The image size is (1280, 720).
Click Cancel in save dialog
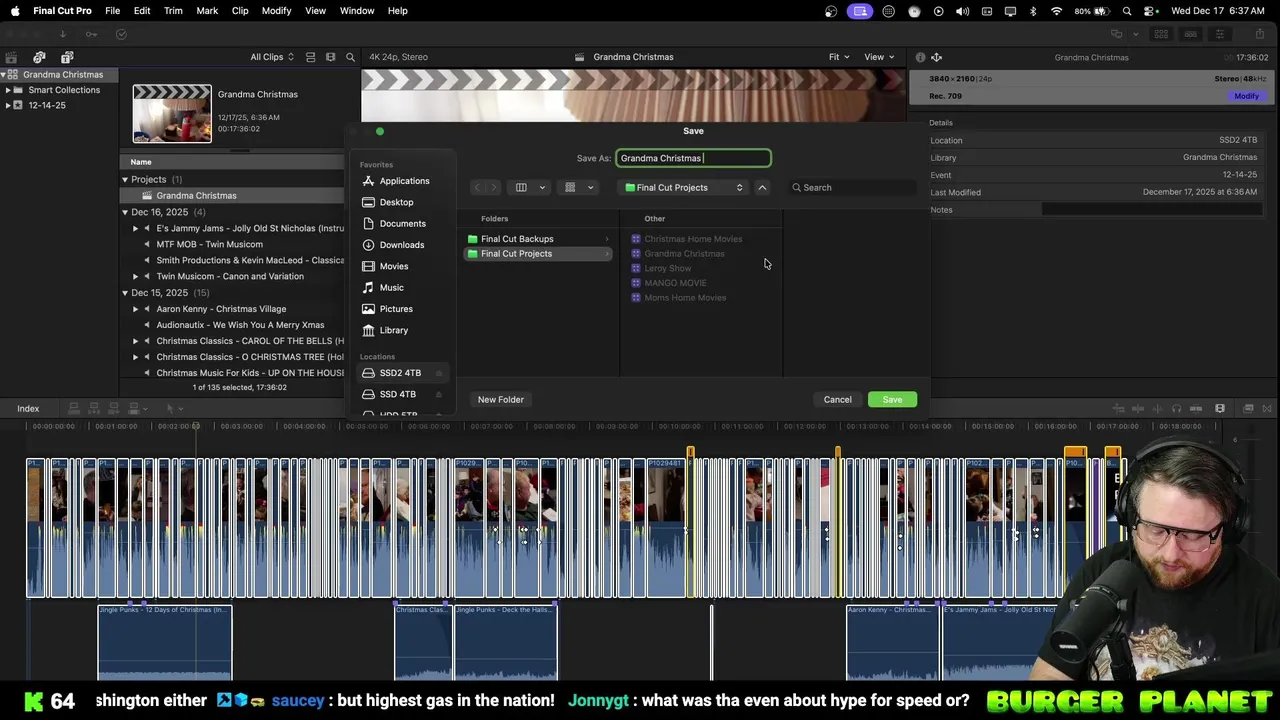tap(838, 400)
